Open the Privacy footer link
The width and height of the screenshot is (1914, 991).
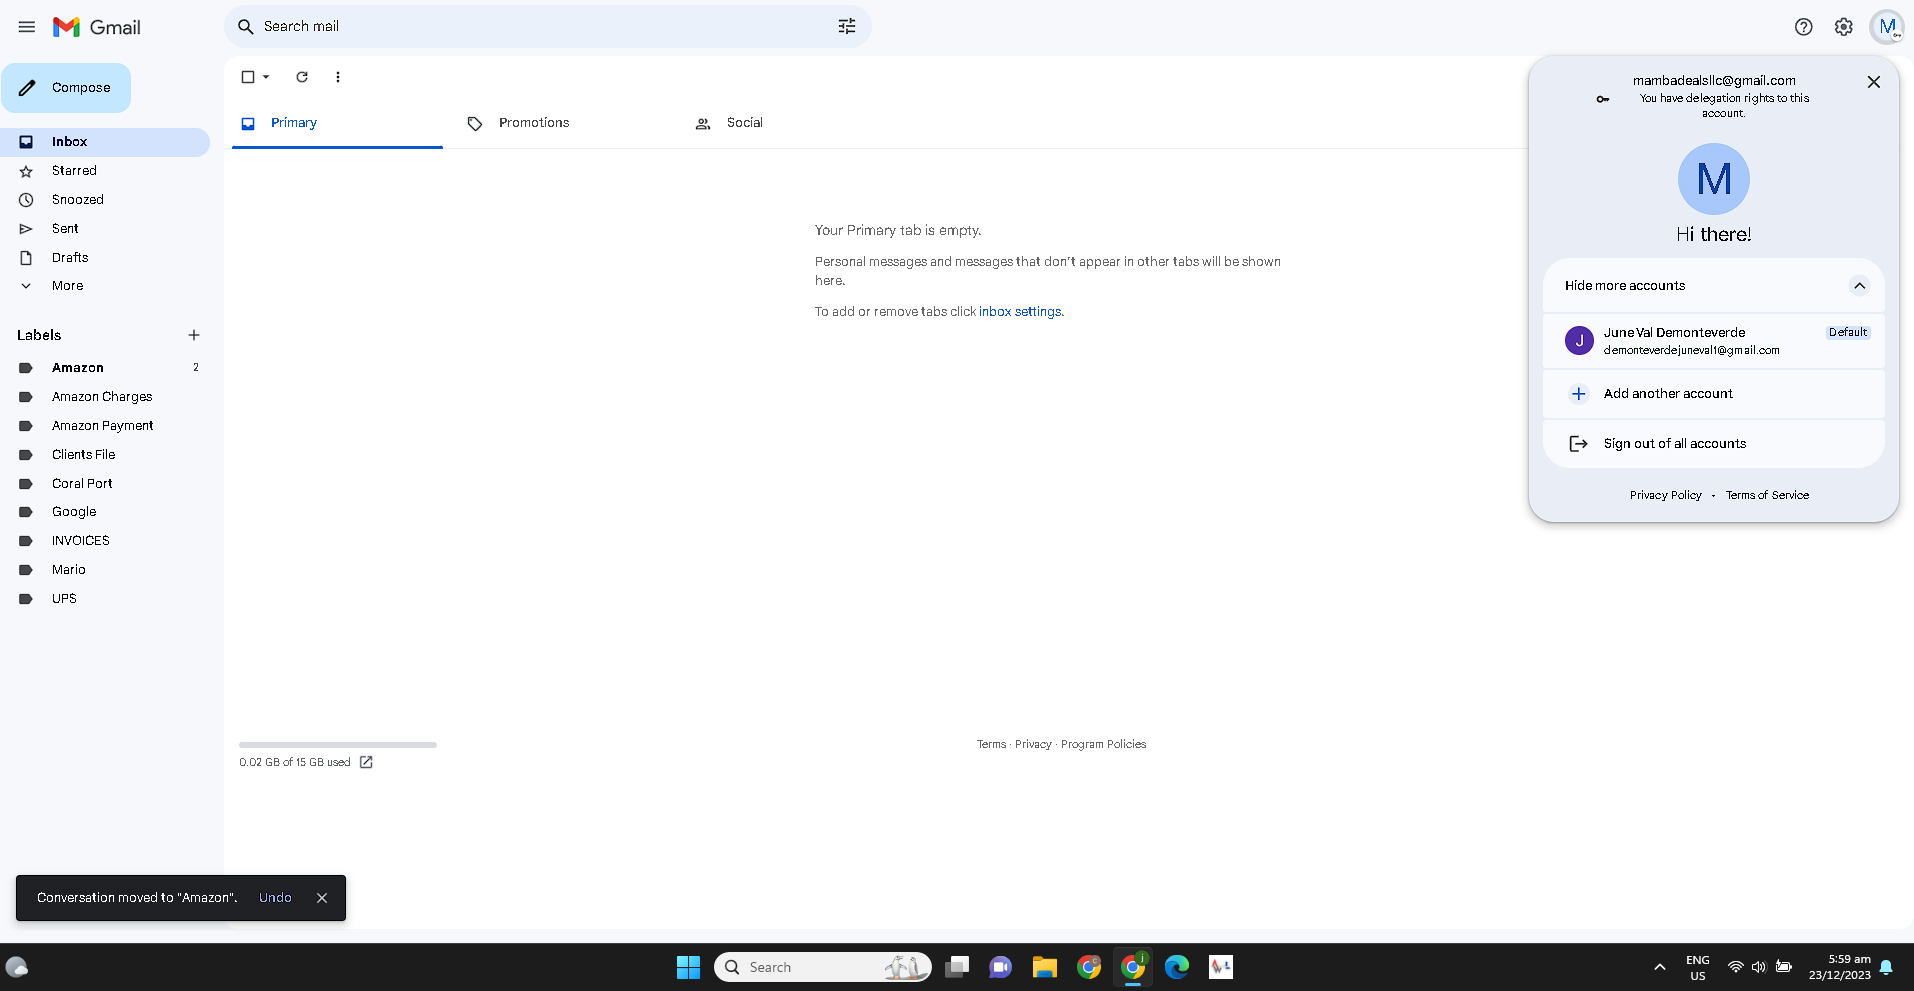click(x=1033, y=744)
